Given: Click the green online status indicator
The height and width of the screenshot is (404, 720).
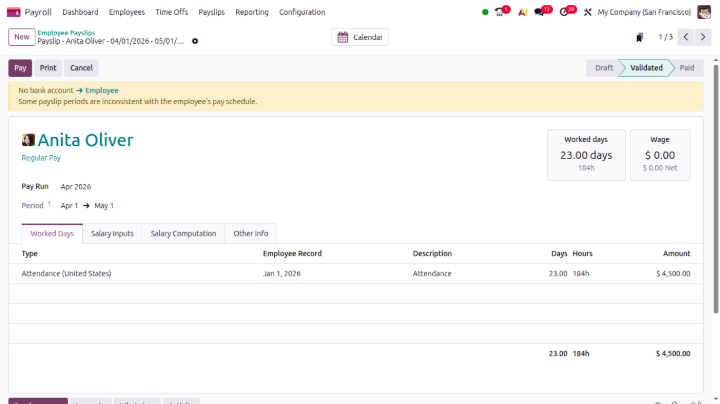Looking at the screenshot, I should point(485,12).
